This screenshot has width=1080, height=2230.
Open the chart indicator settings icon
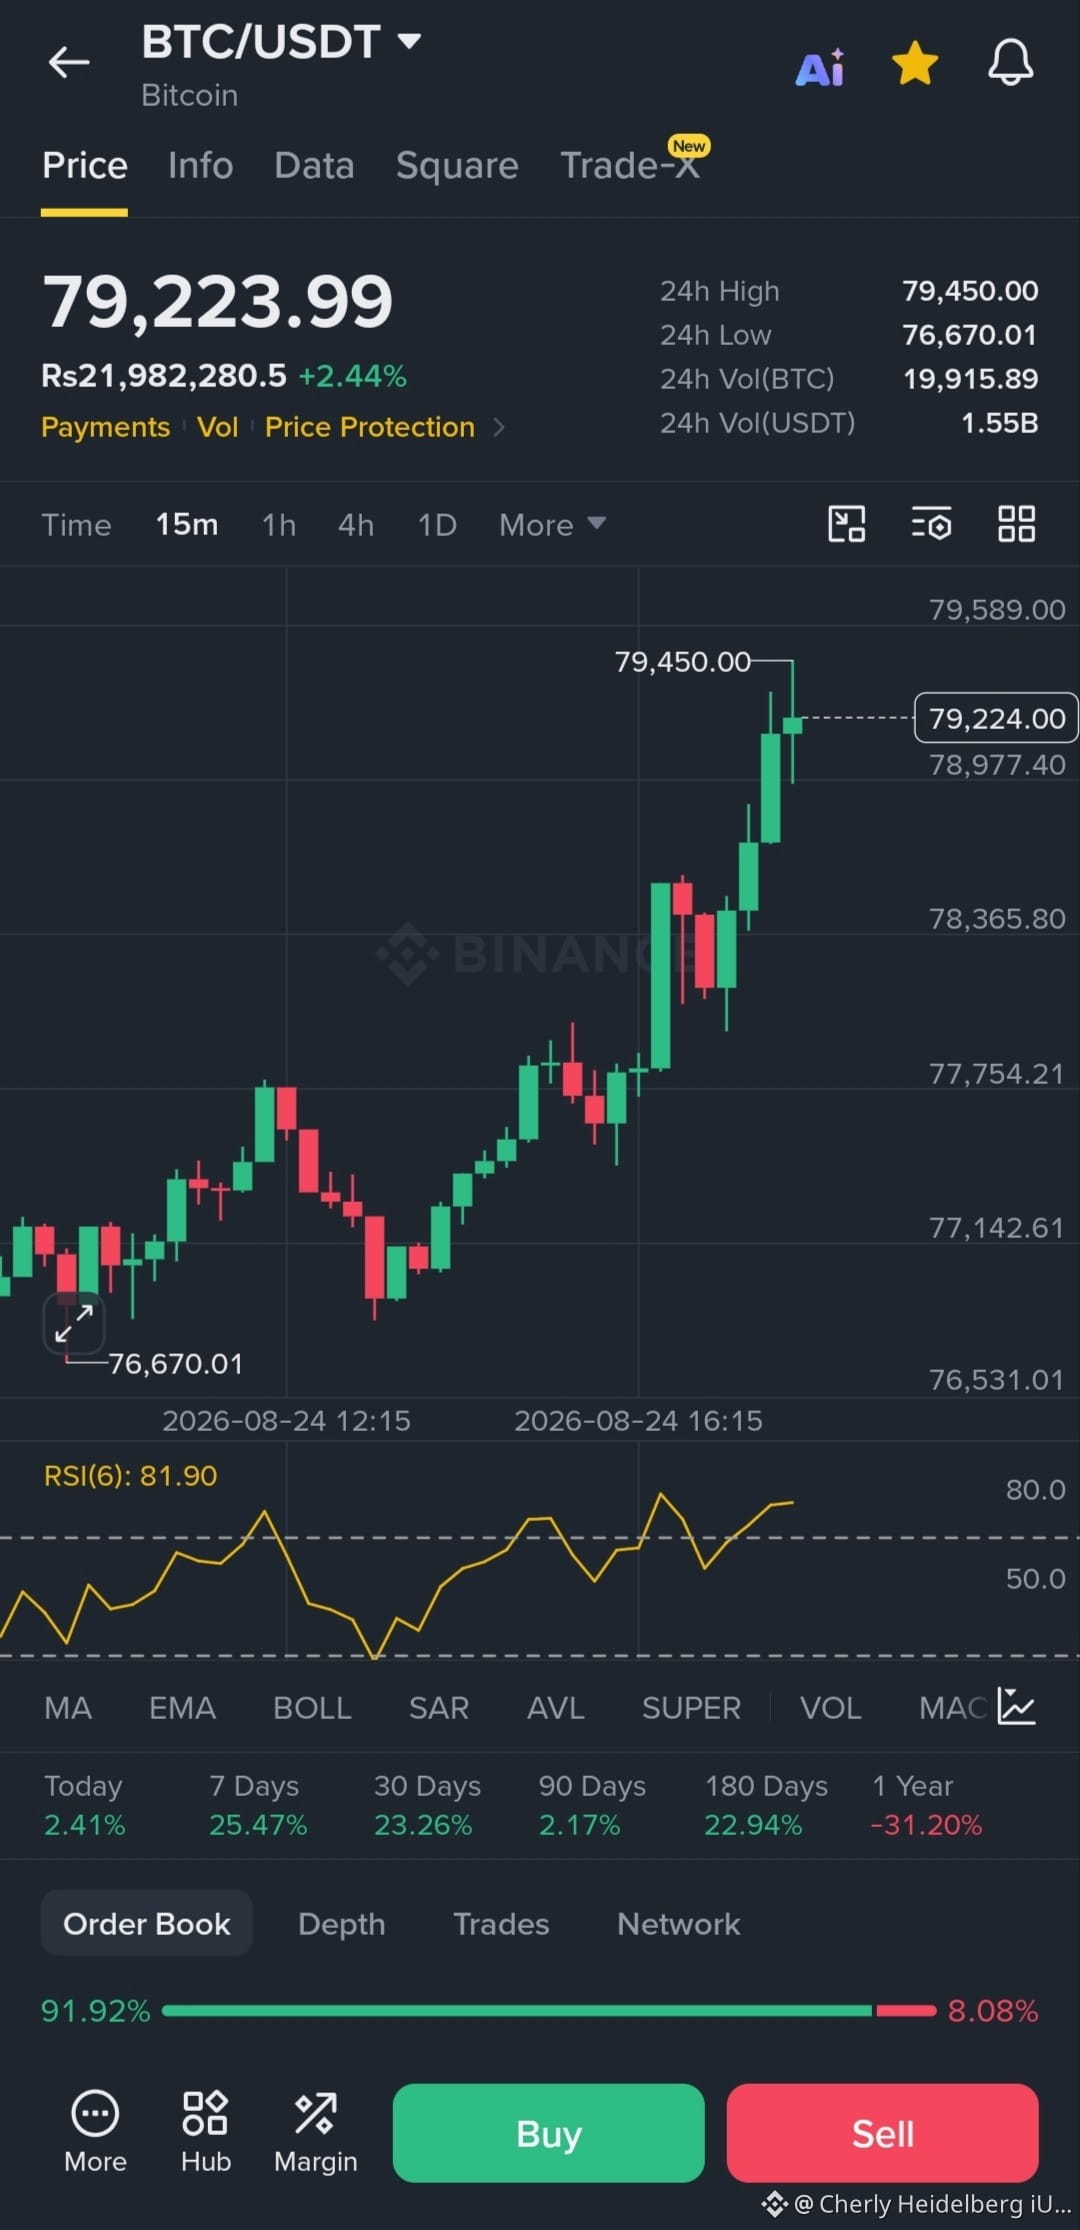point(931,524)
